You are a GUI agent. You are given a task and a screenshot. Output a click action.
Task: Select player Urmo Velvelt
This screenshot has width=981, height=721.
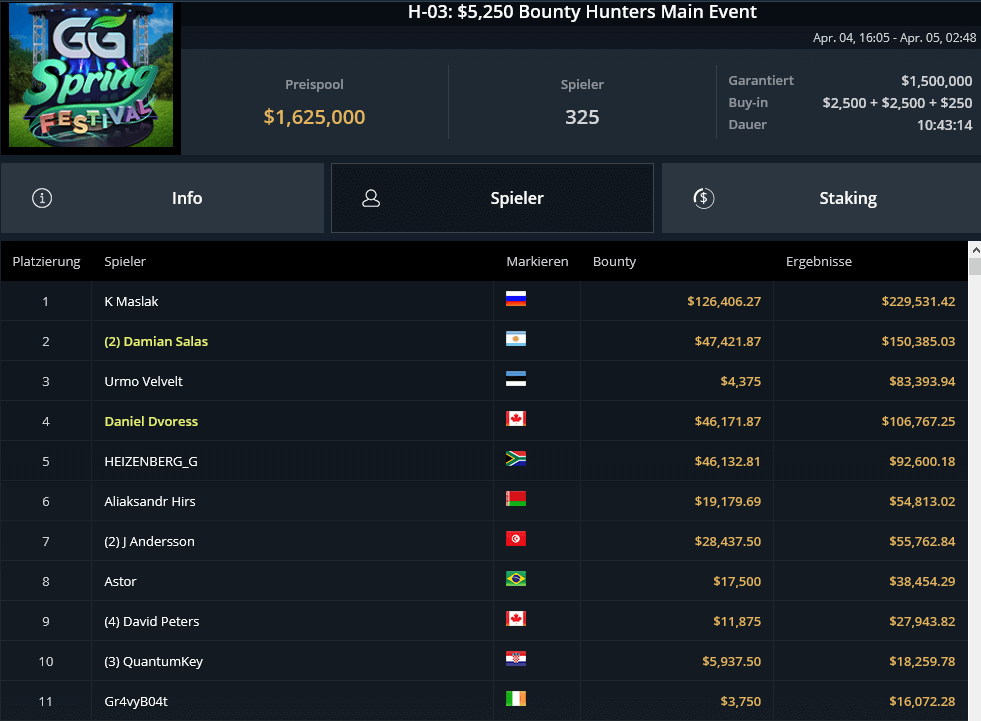tap(144, 382)
